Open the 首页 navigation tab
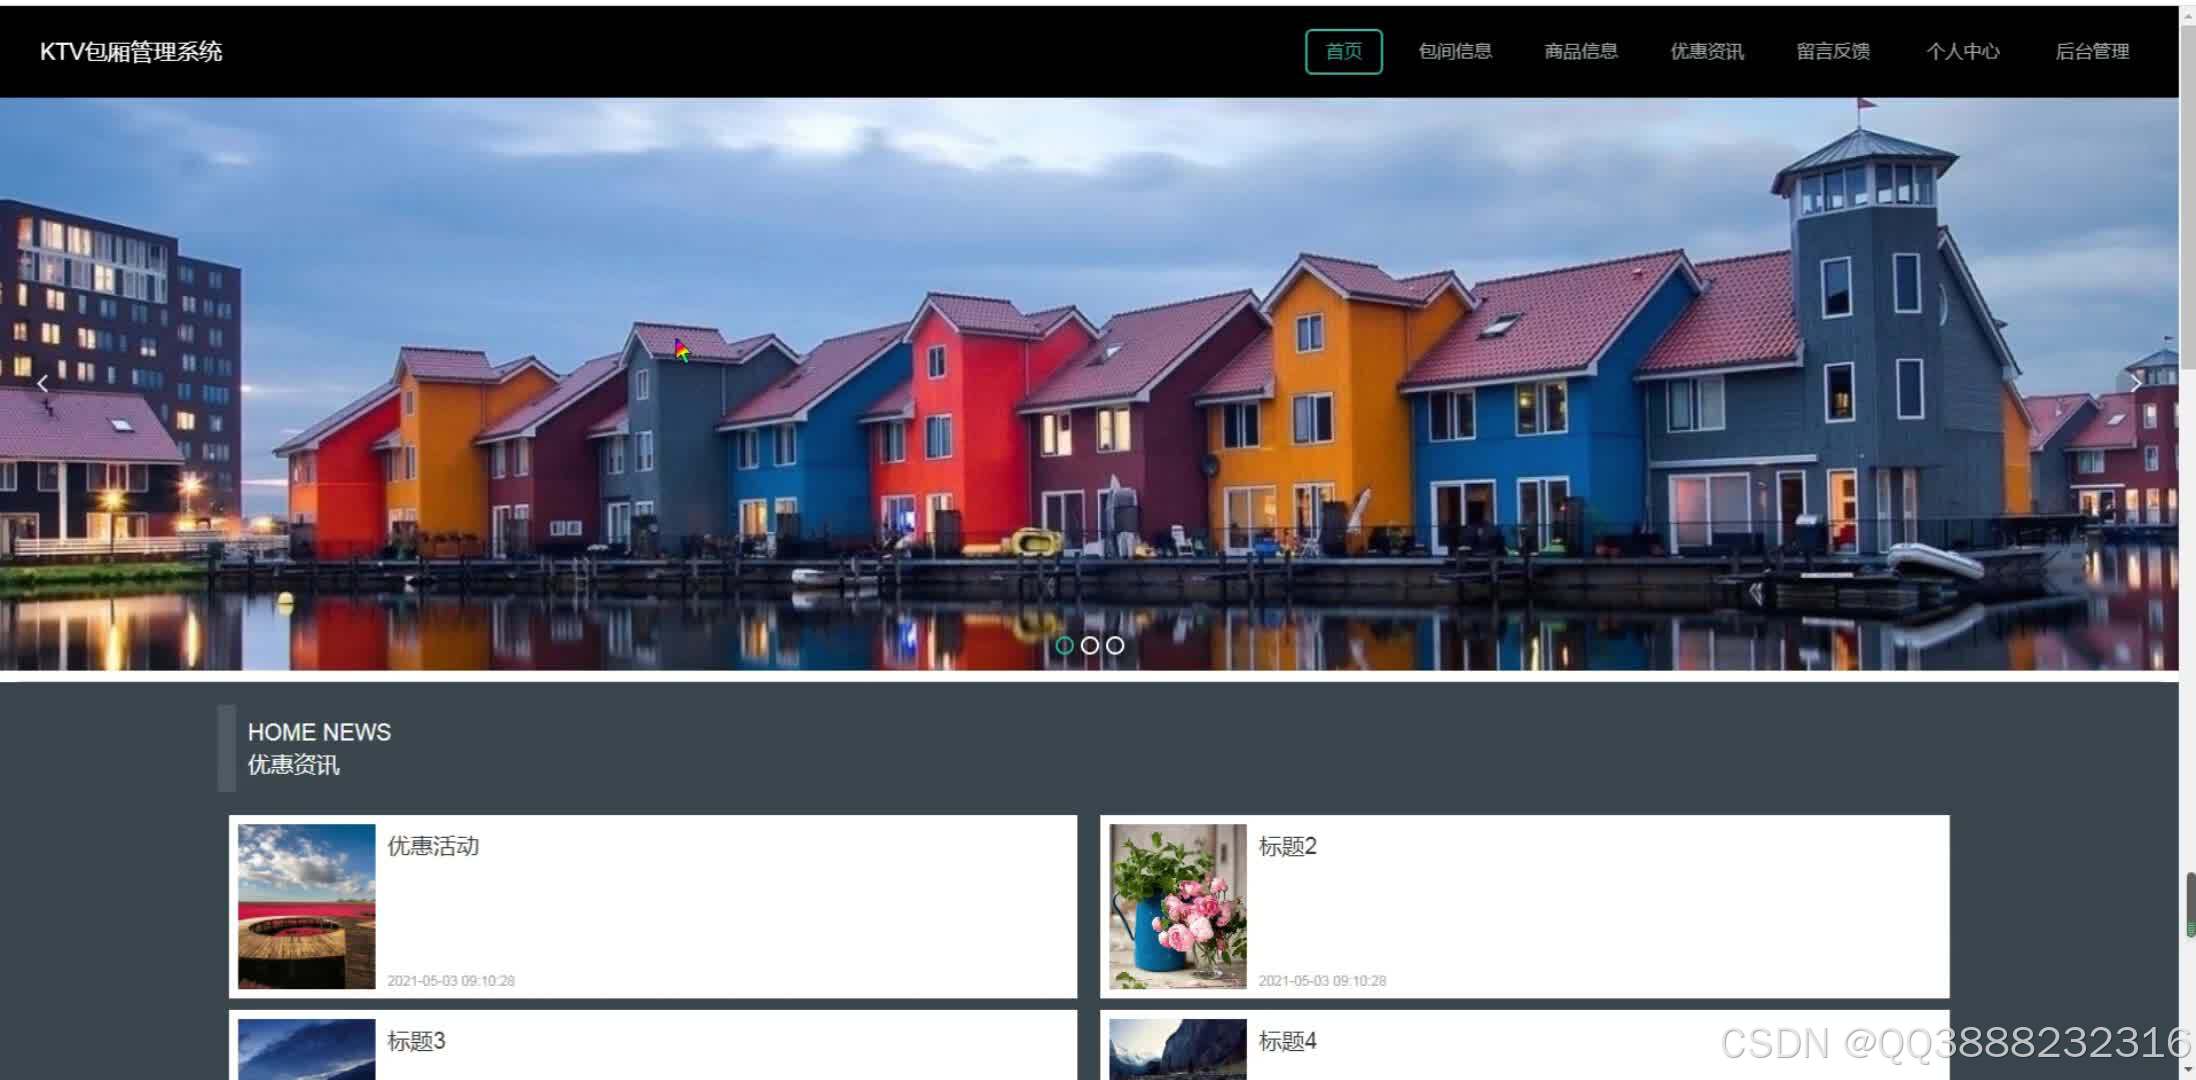Viewport: 2196px width, 1080px height. tap(1343, 52)
